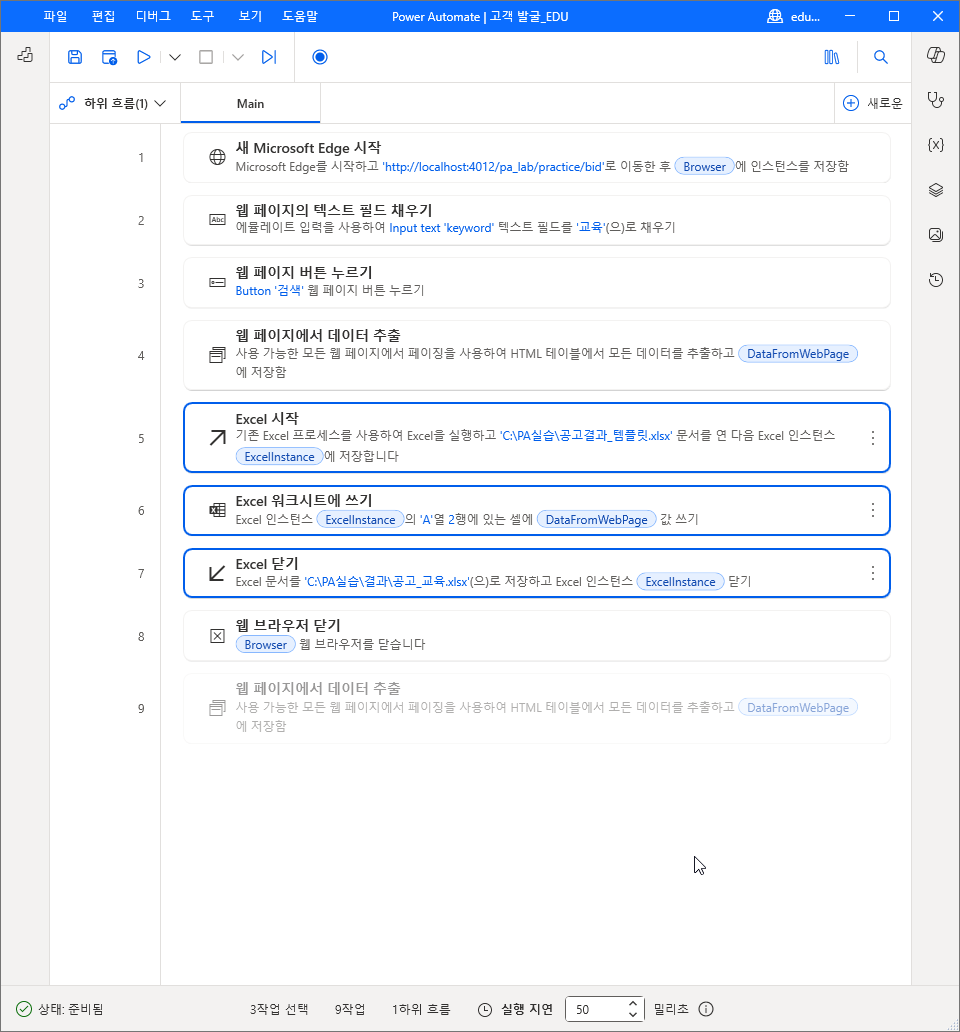
Task: Run the next action with the step icon
Action: point(269,57)
